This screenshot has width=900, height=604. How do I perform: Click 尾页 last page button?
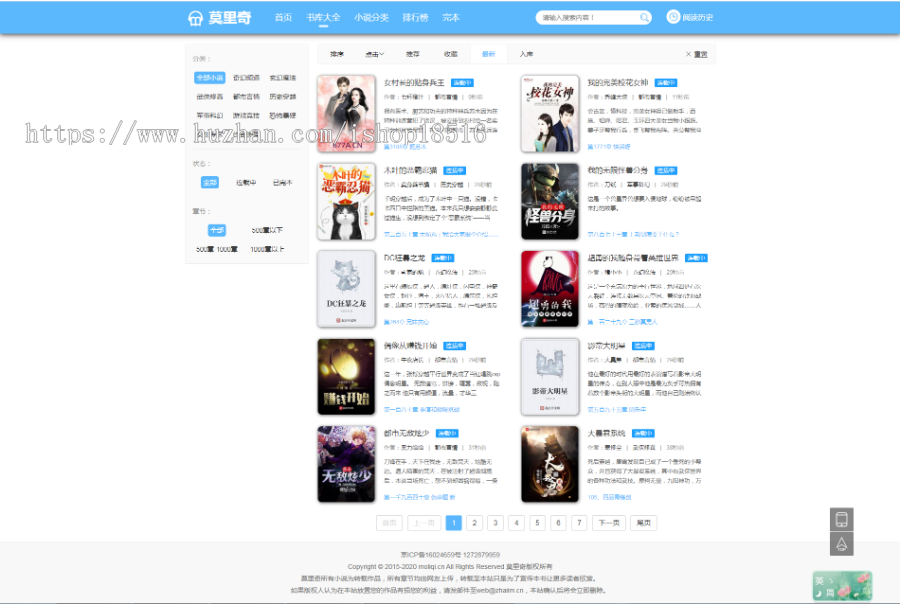pos(644,523)
